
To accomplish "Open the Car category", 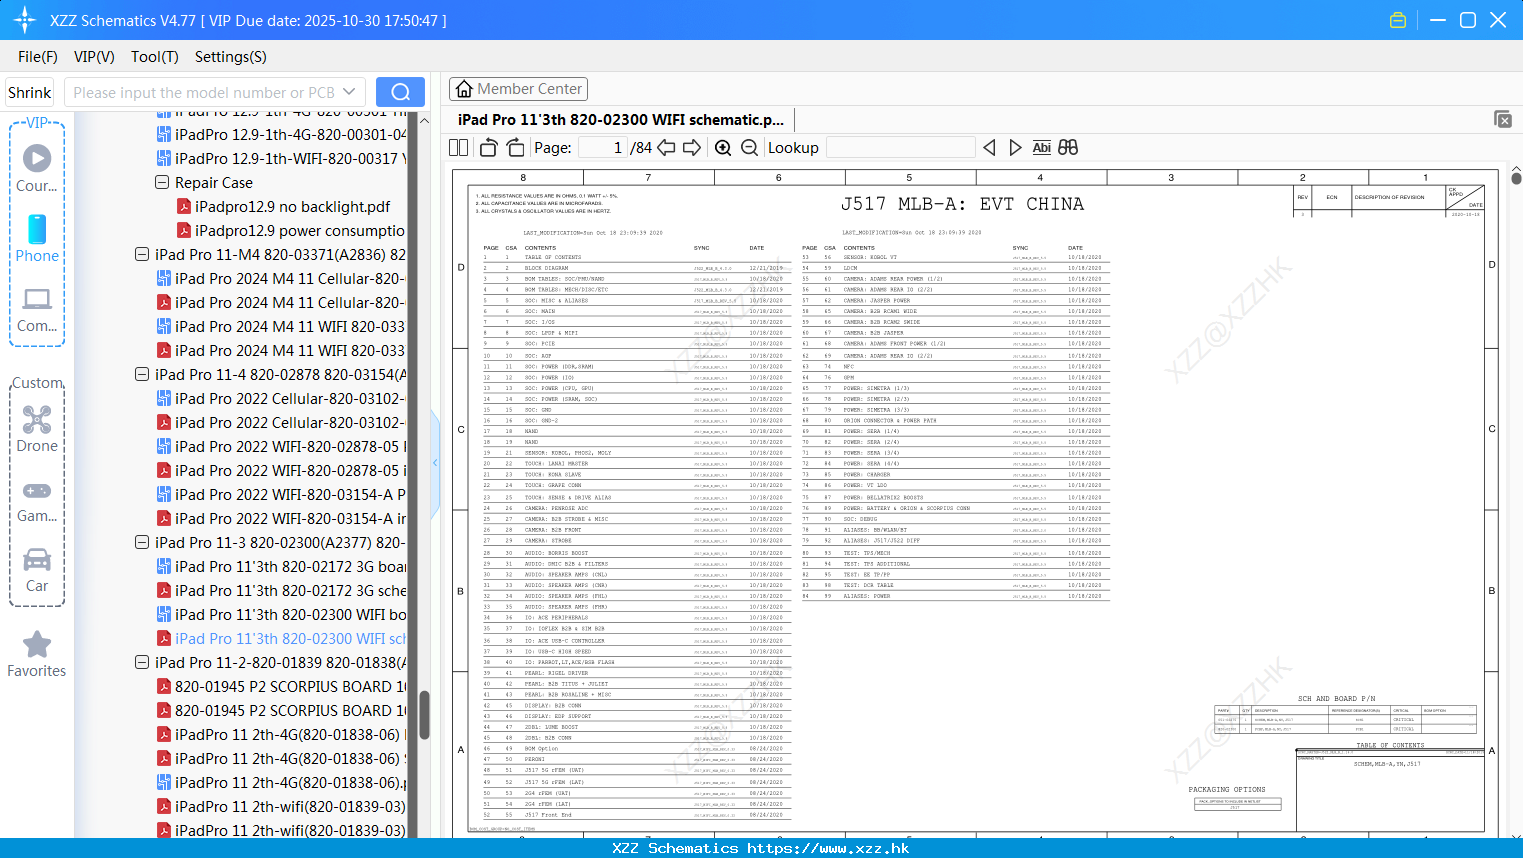I will click(37, 569).
